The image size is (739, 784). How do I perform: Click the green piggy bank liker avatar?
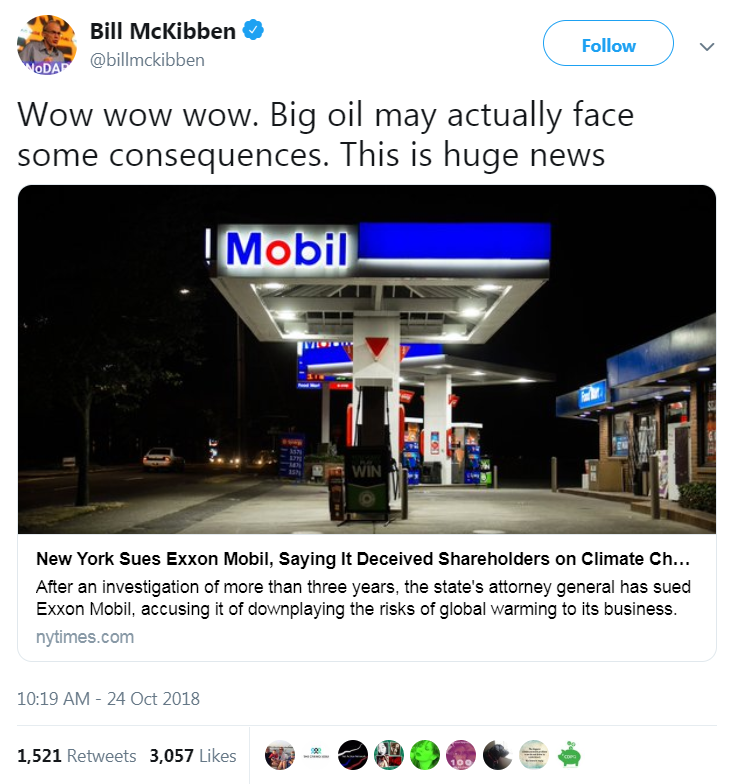569,756
